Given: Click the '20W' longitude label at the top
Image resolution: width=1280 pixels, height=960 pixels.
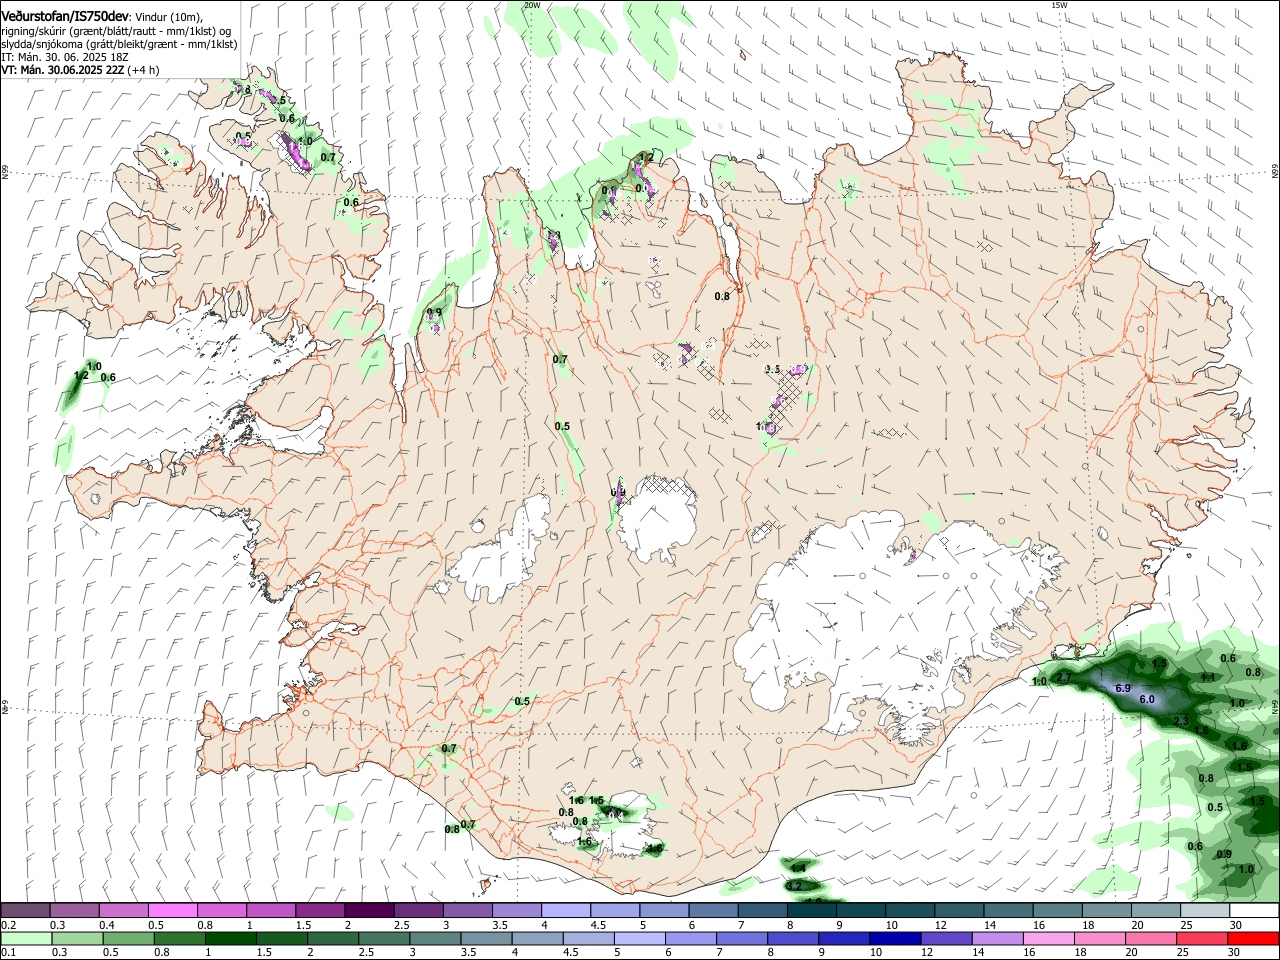Looking at the screenshot, I should tap(531, 5).
